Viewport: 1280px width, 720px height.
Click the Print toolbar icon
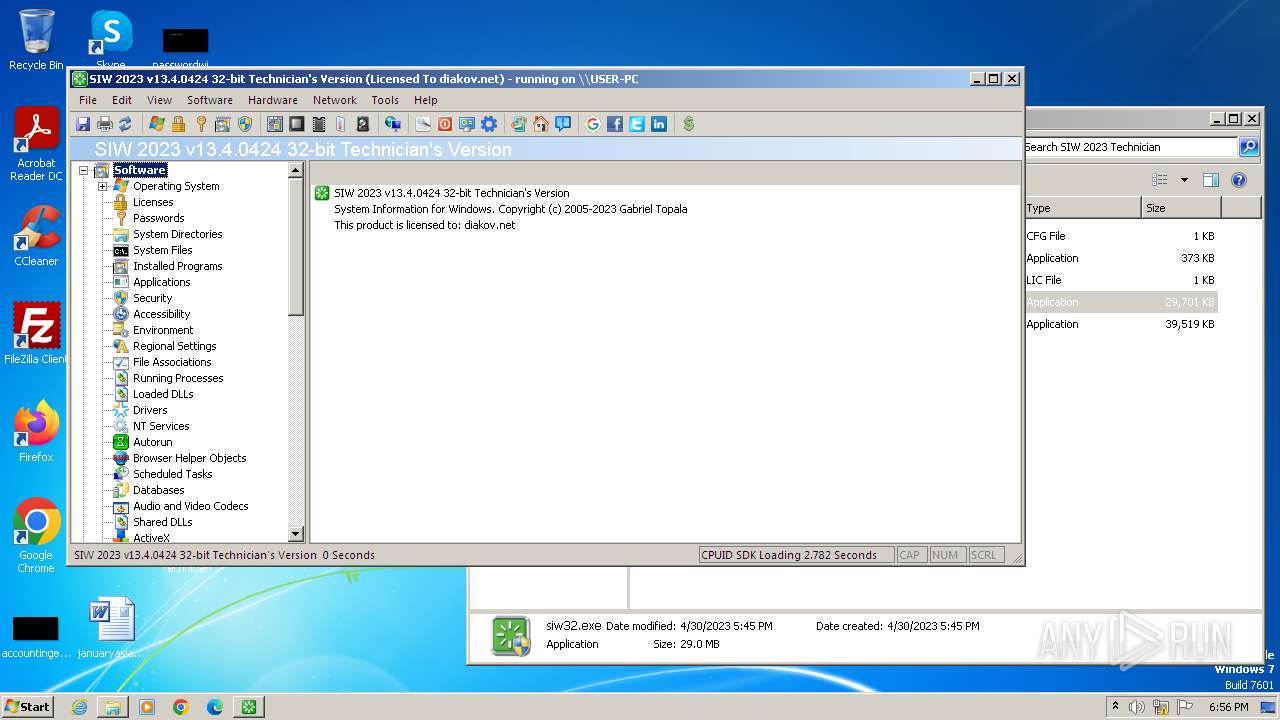[x=104, y=124]
